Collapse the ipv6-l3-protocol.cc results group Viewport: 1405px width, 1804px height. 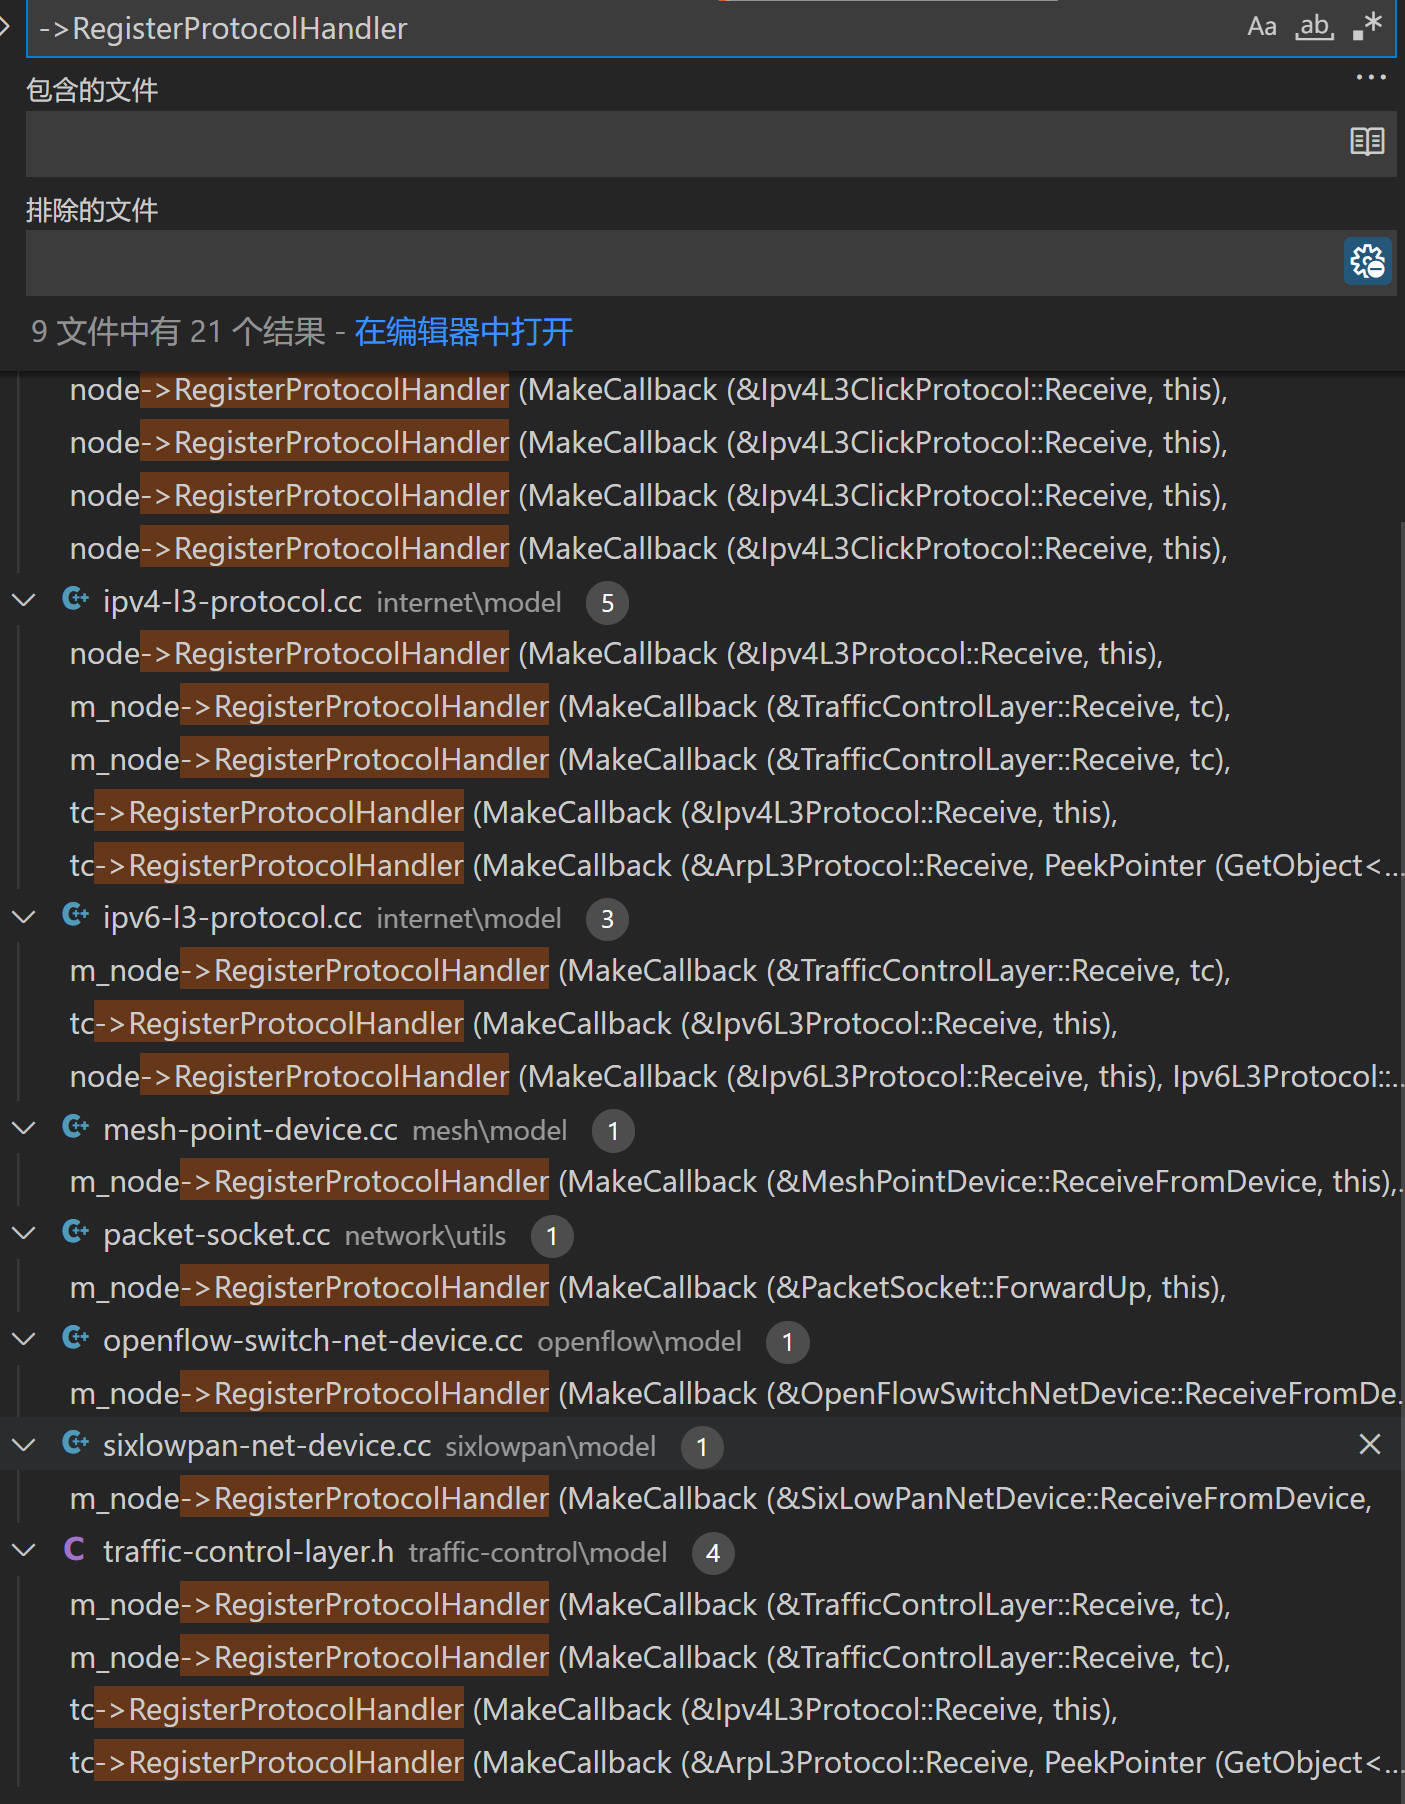point(23,917)
